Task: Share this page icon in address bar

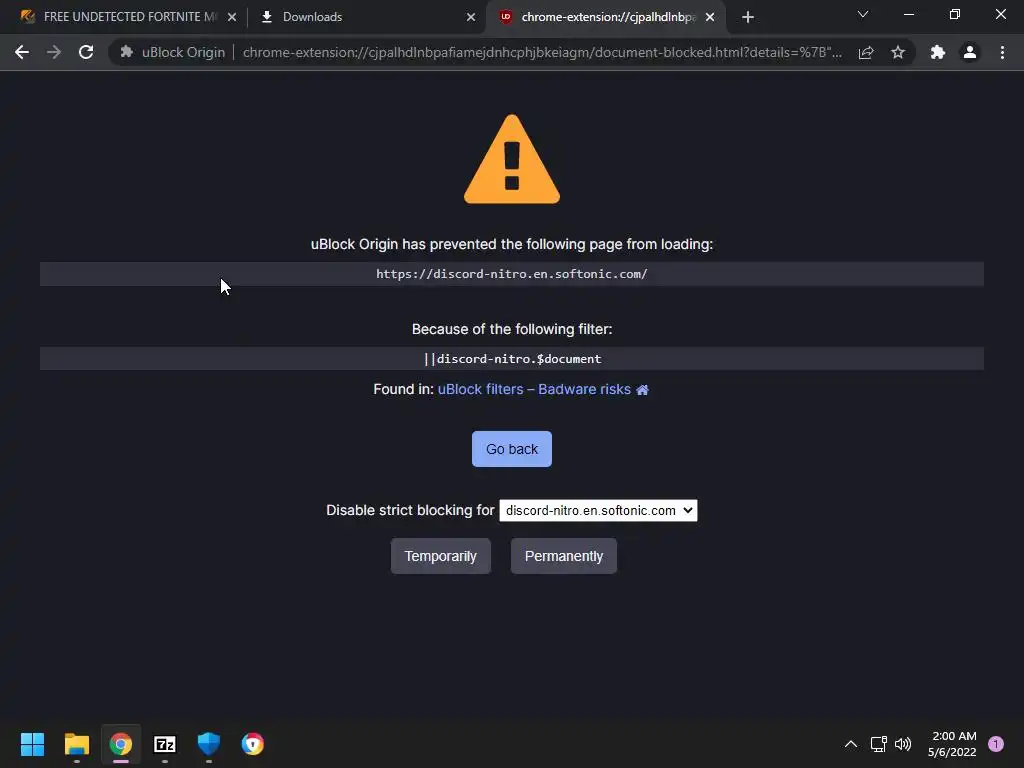Action: [x=866, y=52]
